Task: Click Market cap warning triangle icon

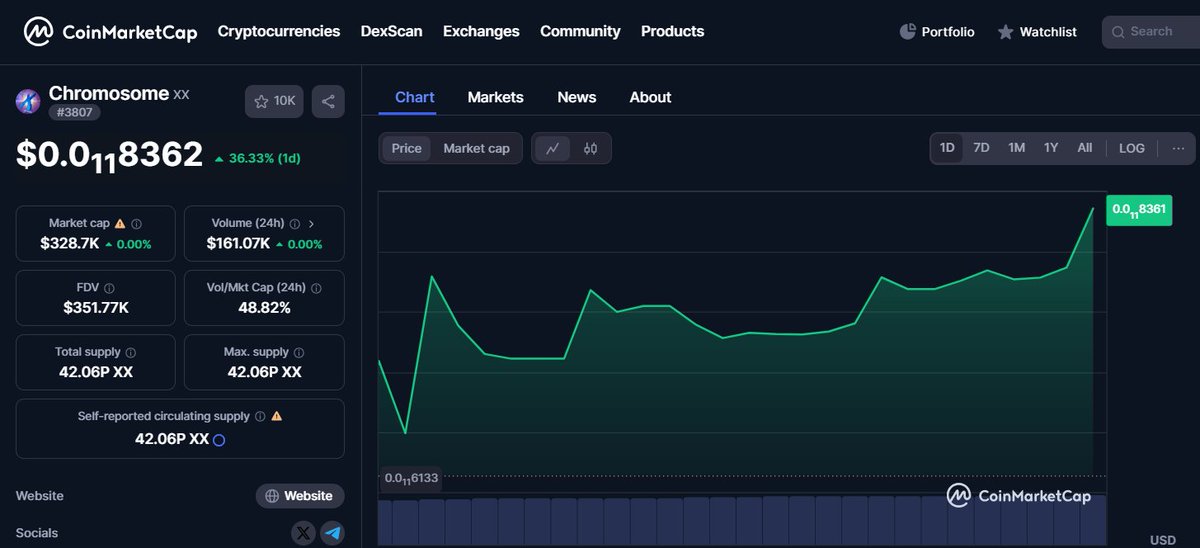Action: click(x=120, y=224)
